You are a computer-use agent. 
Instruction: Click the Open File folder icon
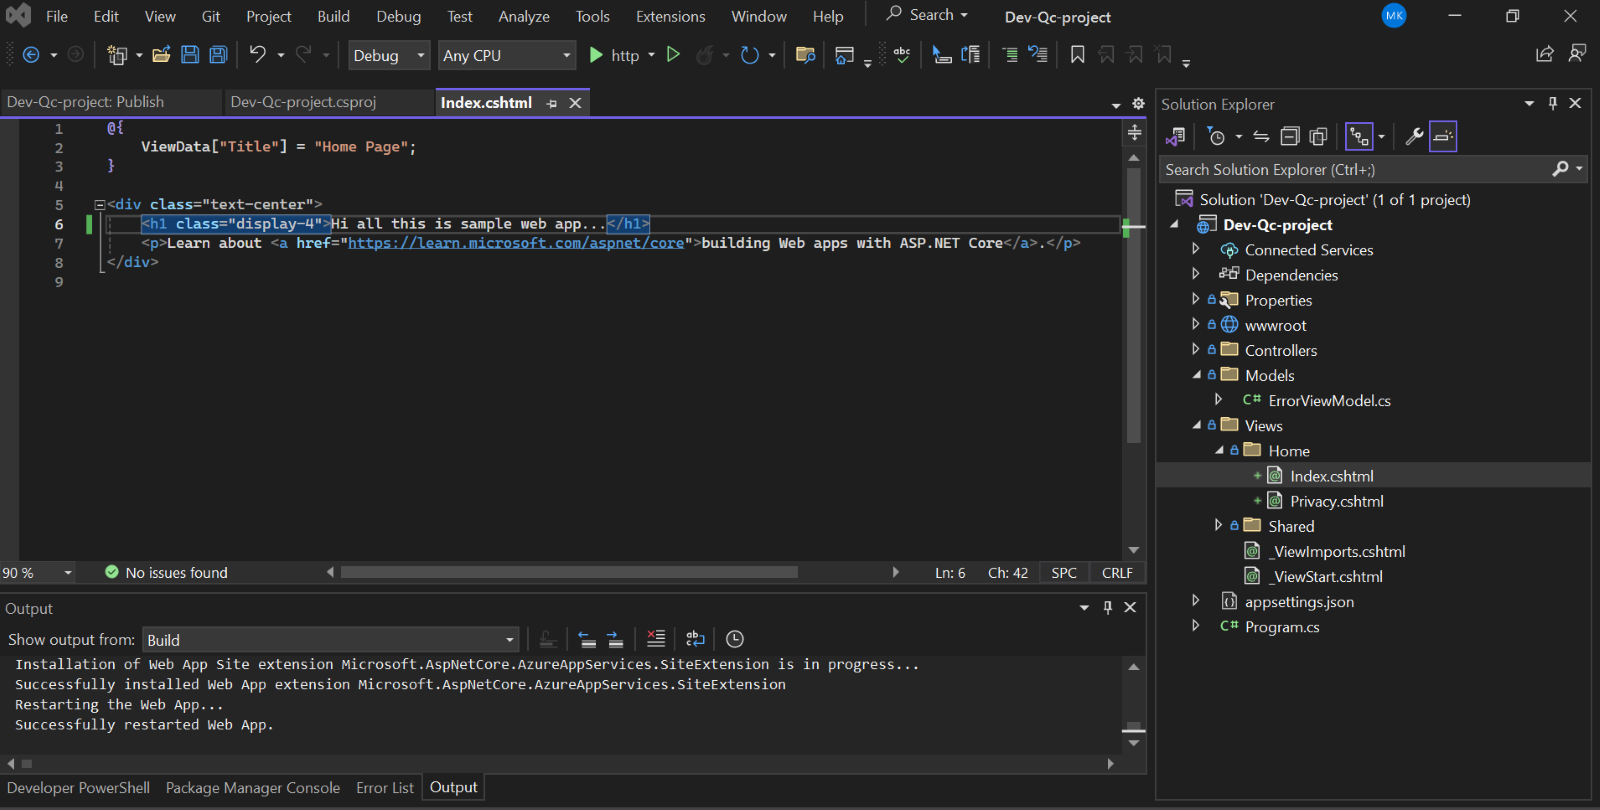161,55
